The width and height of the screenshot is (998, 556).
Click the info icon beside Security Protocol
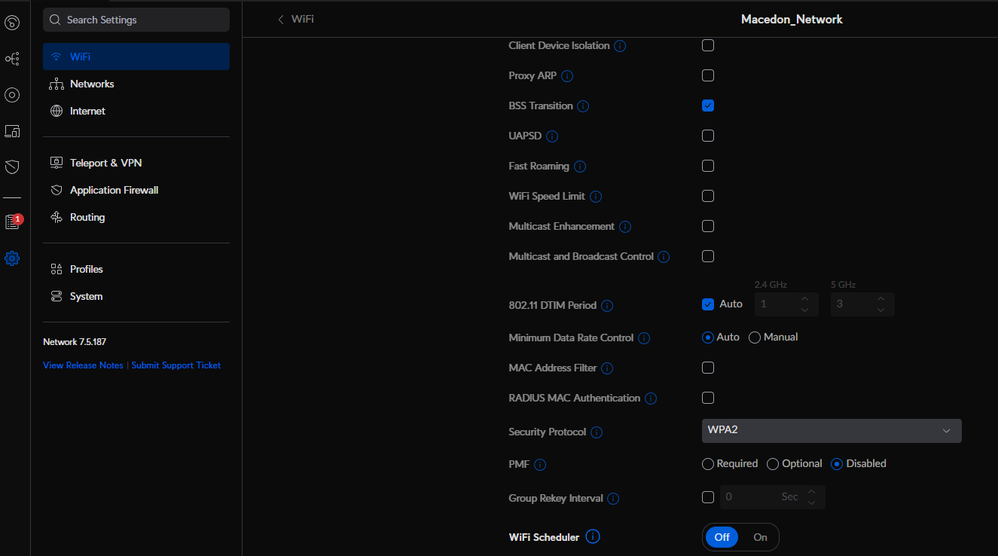(x=596, y=433)
